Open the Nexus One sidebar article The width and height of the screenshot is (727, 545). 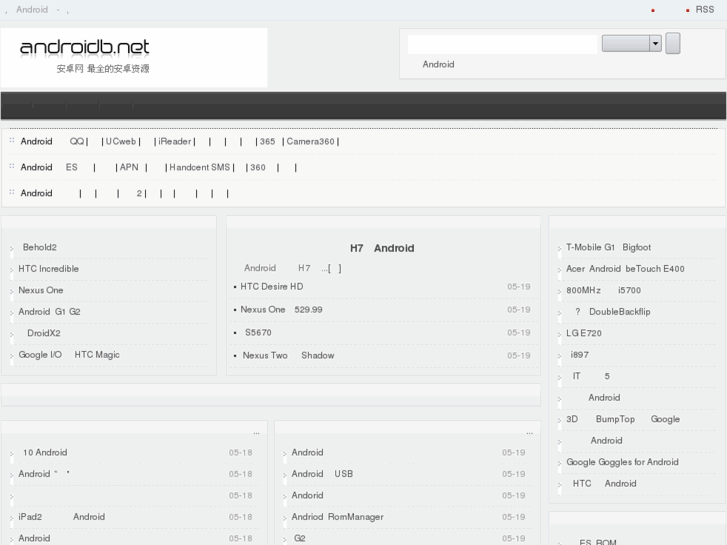click(41, 290)
